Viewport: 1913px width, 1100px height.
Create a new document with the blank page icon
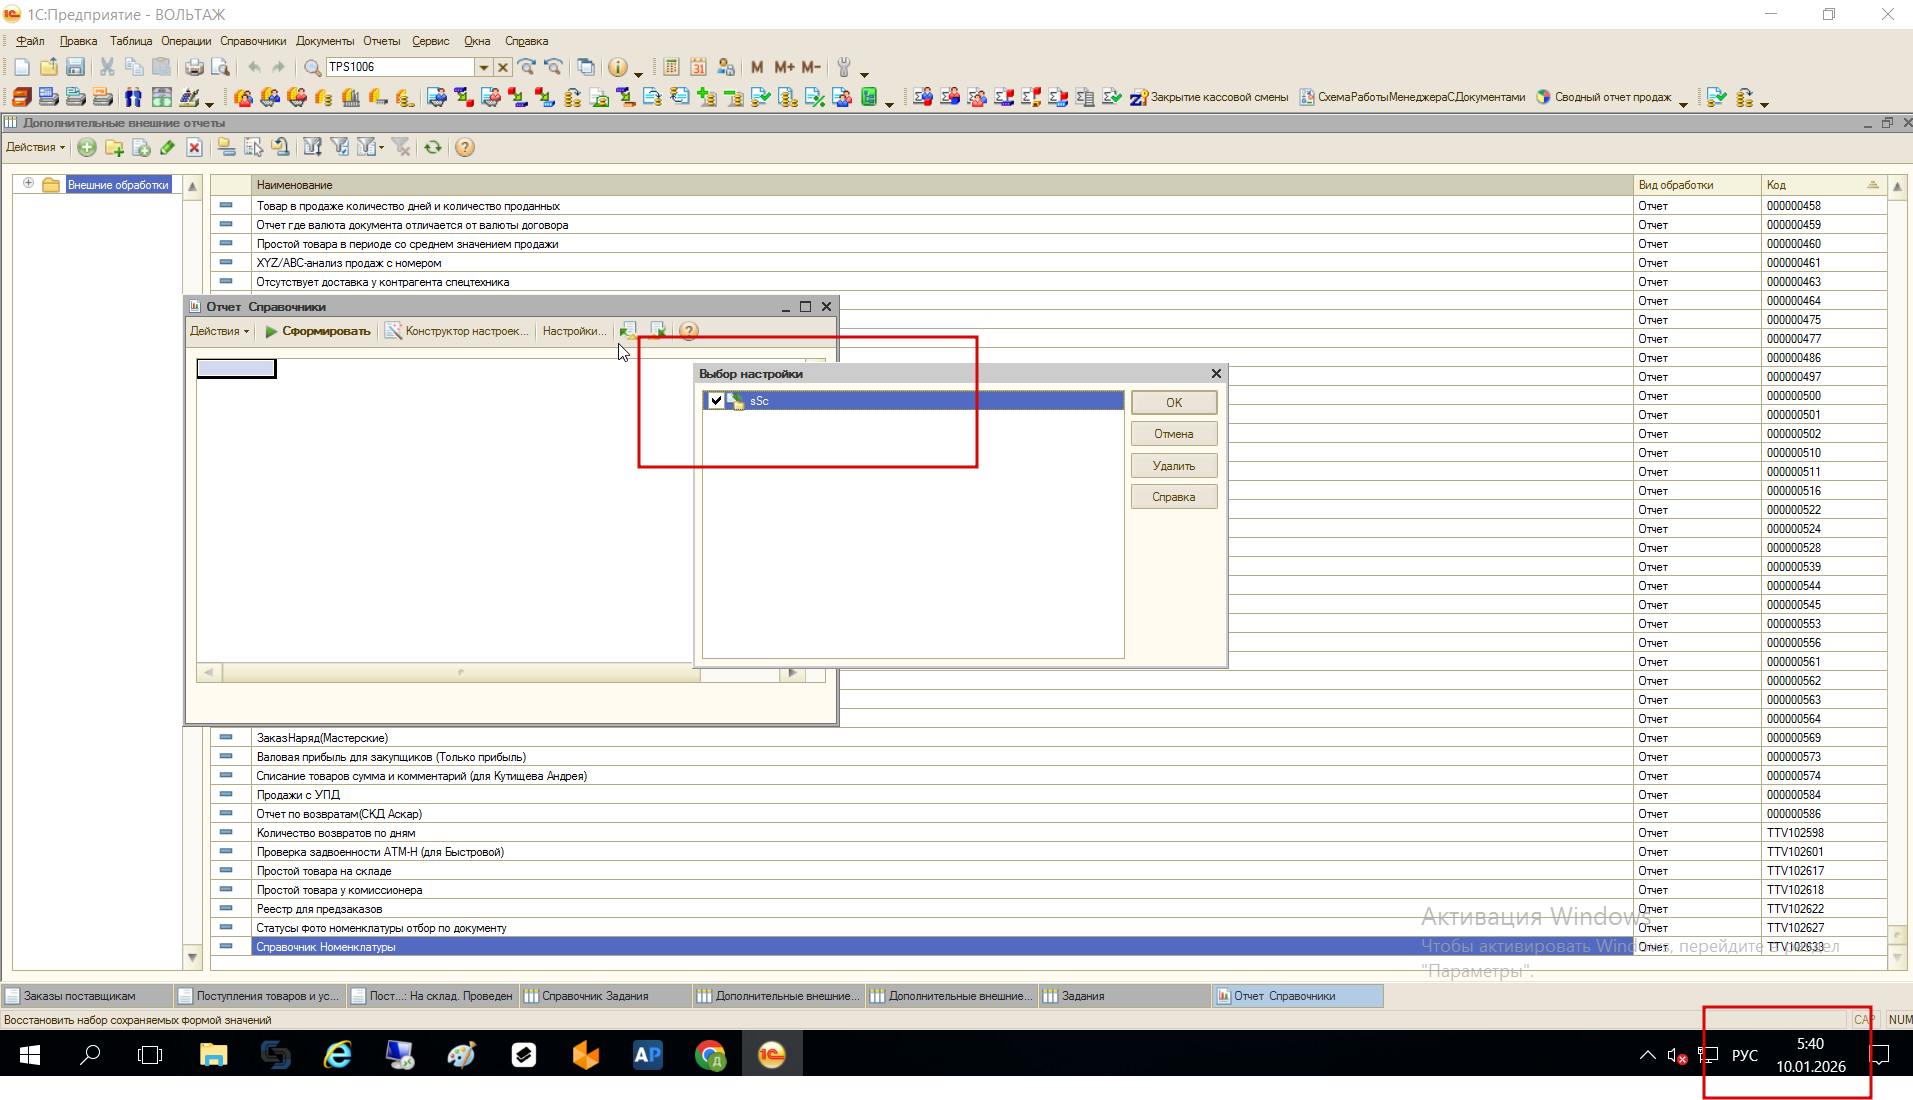(x=21, y=67)
